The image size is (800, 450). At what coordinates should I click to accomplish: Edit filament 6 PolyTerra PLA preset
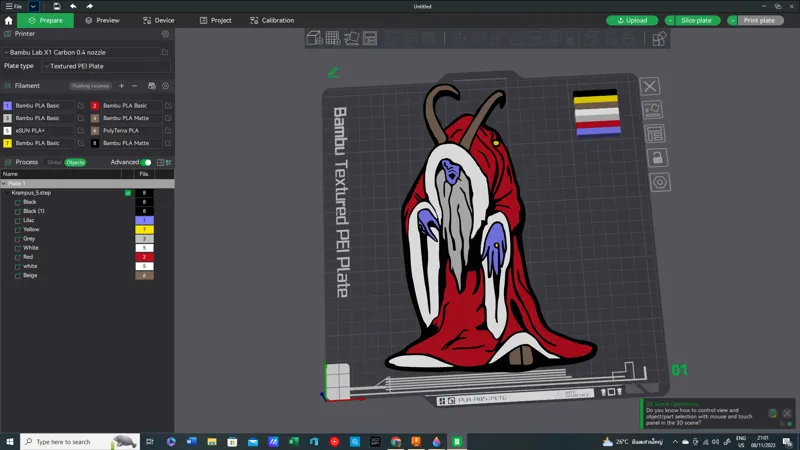pyautogui.click(x=168, y=131)
